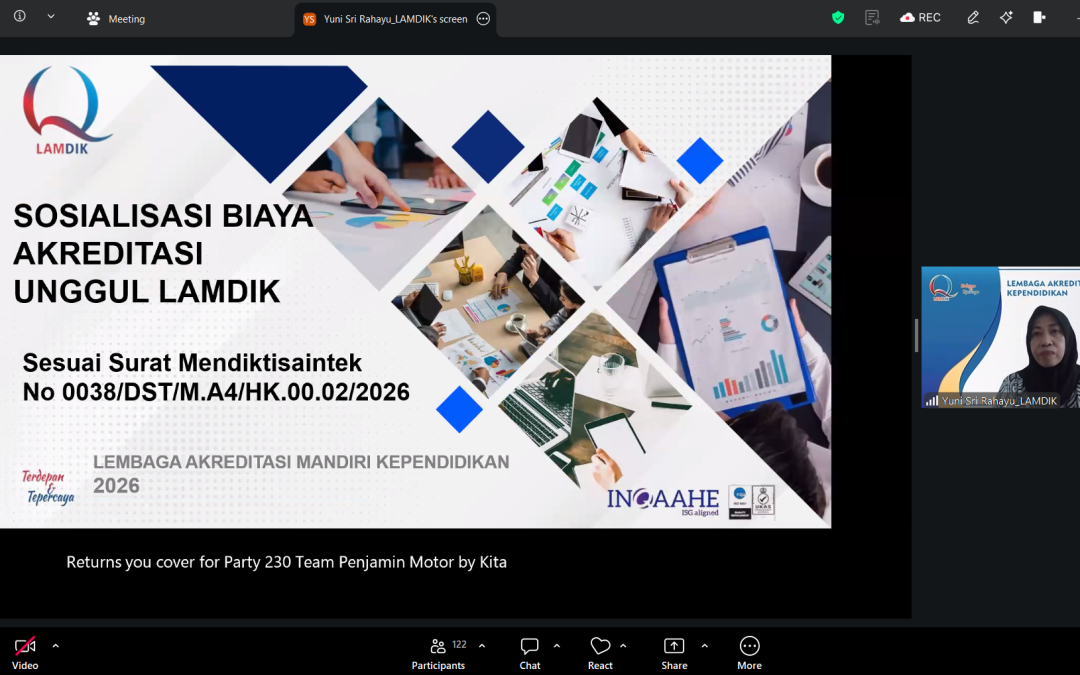Image resolution: width=1080 pixels, height=675 pixels.
Task: Open the Chat panel
Action: (530, 652)
